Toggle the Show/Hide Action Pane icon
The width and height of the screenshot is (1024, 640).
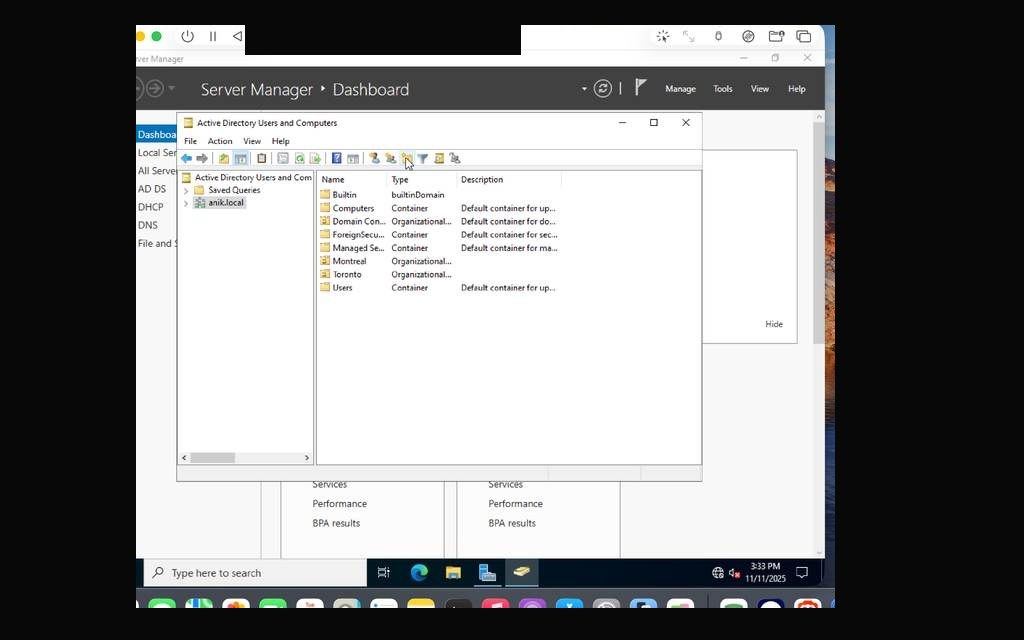353,159
